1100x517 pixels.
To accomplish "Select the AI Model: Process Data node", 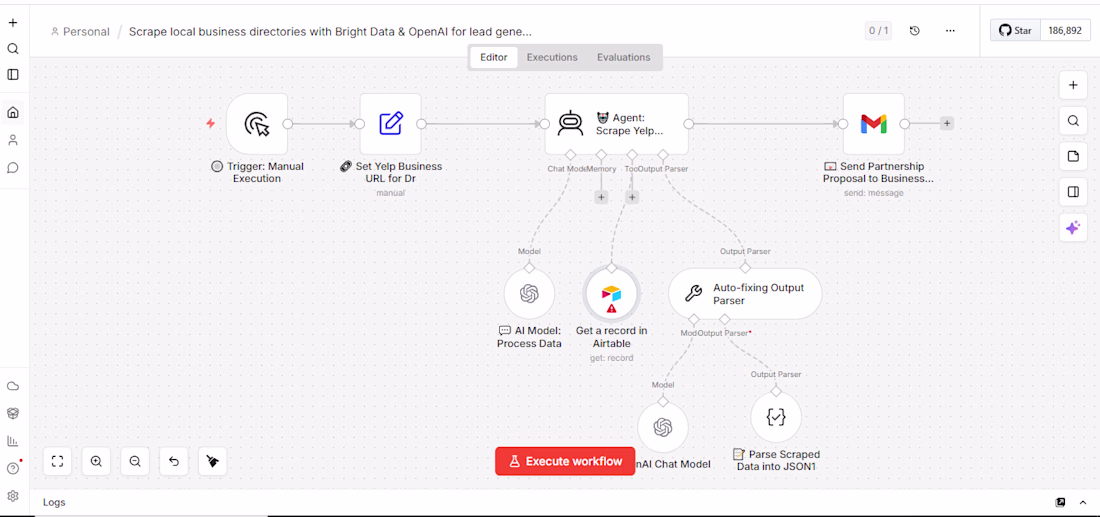I will point(530,294).
